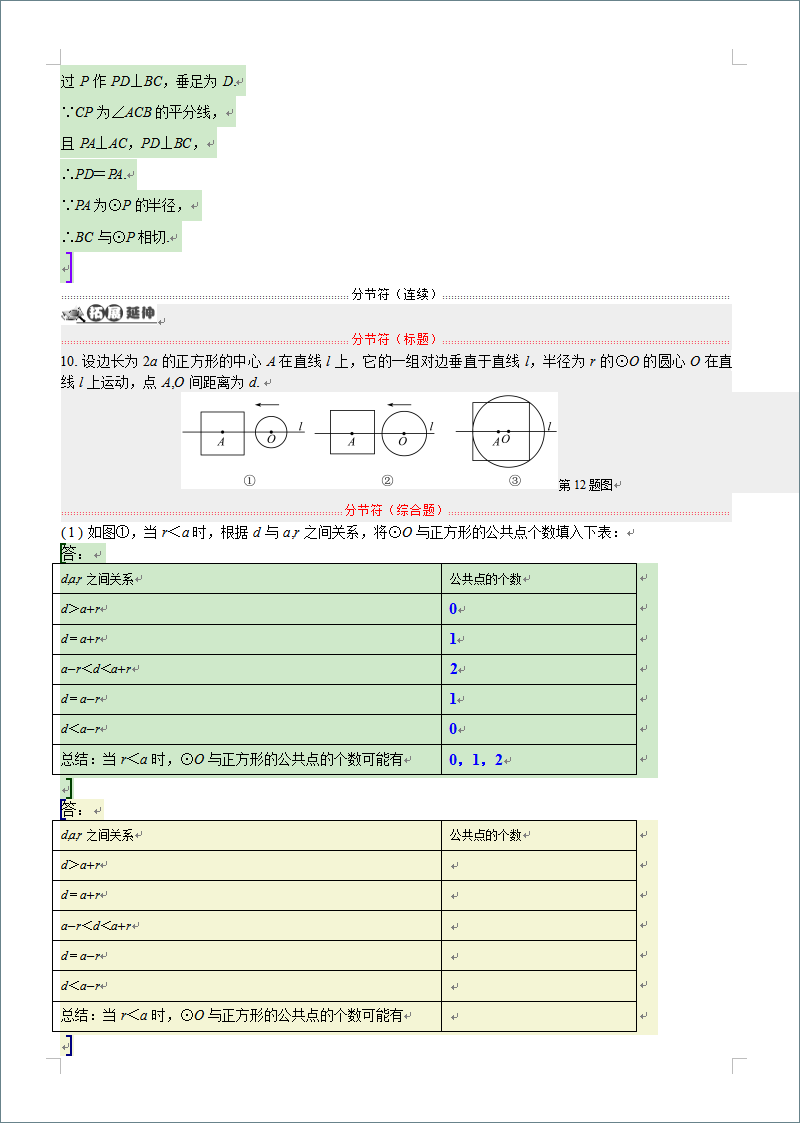Click blank answer cell for d<a−r in yellow table
Screen dimensions: 800x1123
tap(539, 985)
